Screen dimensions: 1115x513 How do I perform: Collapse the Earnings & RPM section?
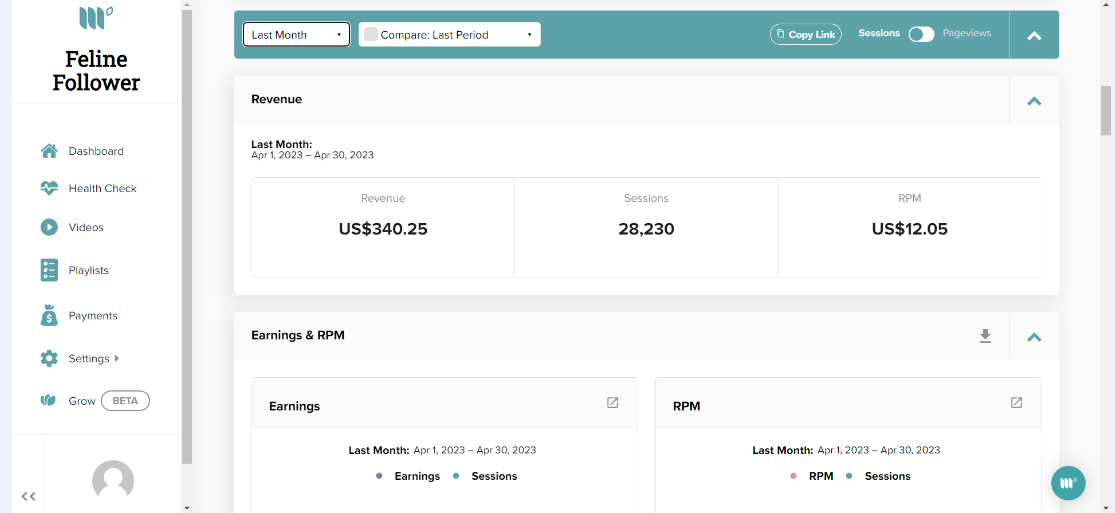coord(1034,337)
